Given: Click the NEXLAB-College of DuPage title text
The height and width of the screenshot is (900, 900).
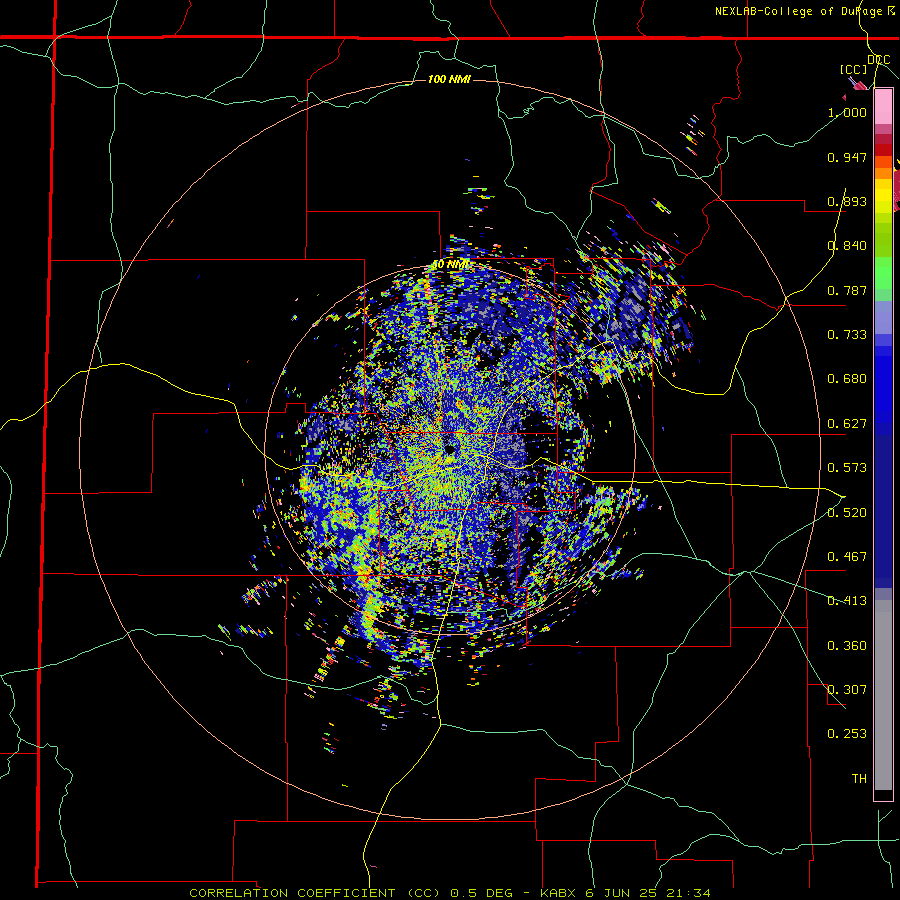Looking at the screenshot, I should click(798, 11).
